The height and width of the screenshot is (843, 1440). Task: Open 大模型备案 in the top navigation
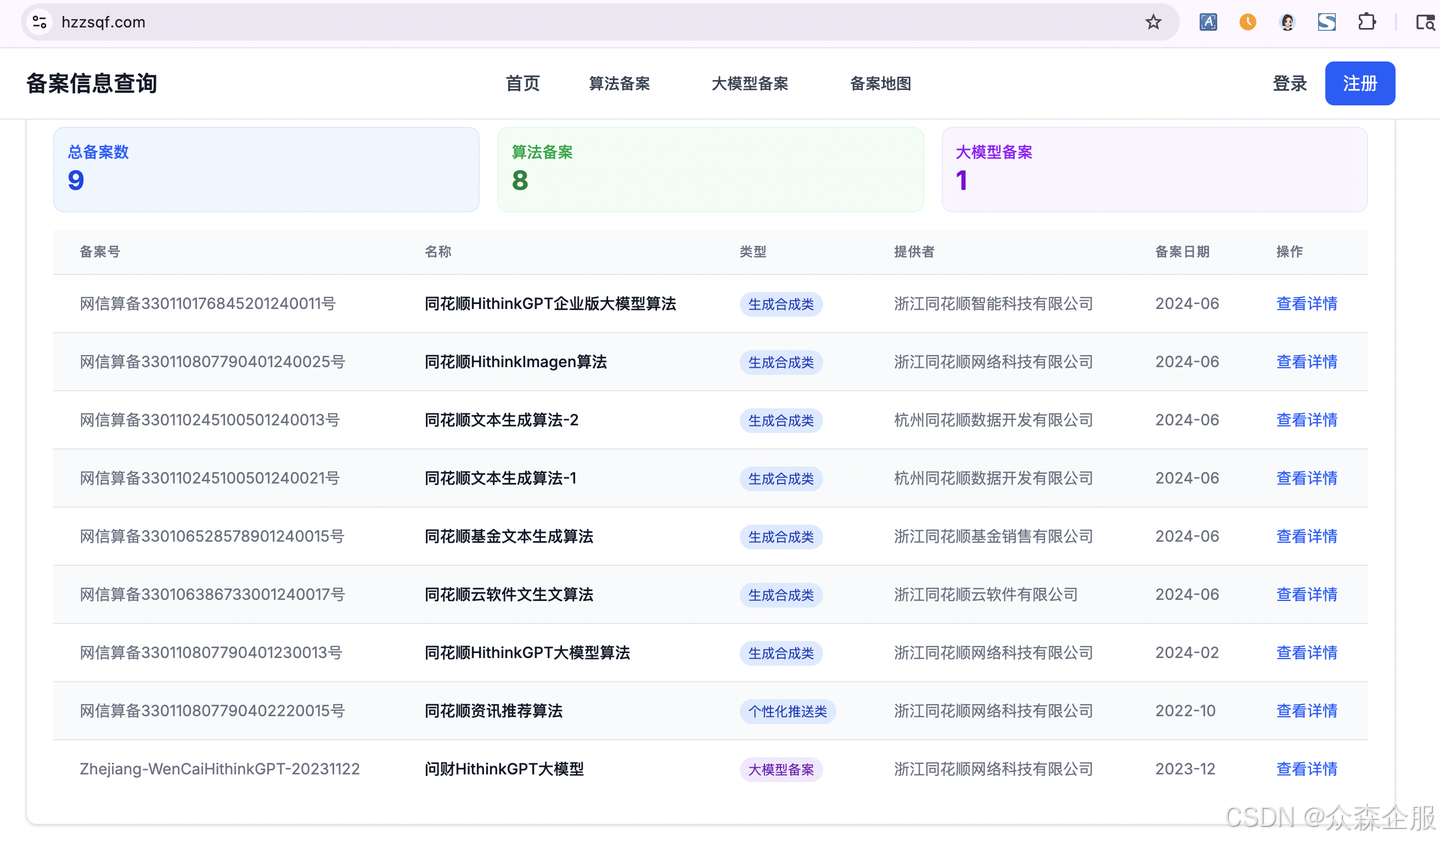[x=750, y=84]
